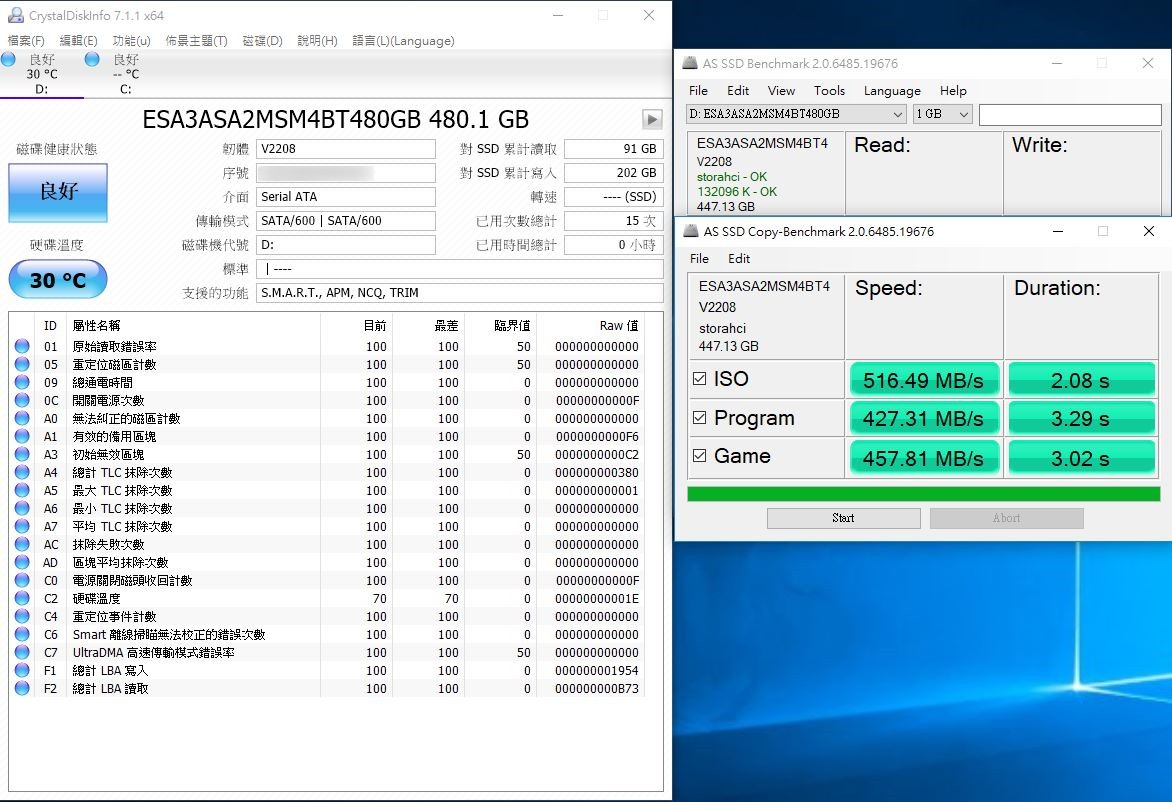The height and width of the screenshot is (802, 1172).
Task: Open the 1 GB test size dropdown
Action: click(942, 114)
